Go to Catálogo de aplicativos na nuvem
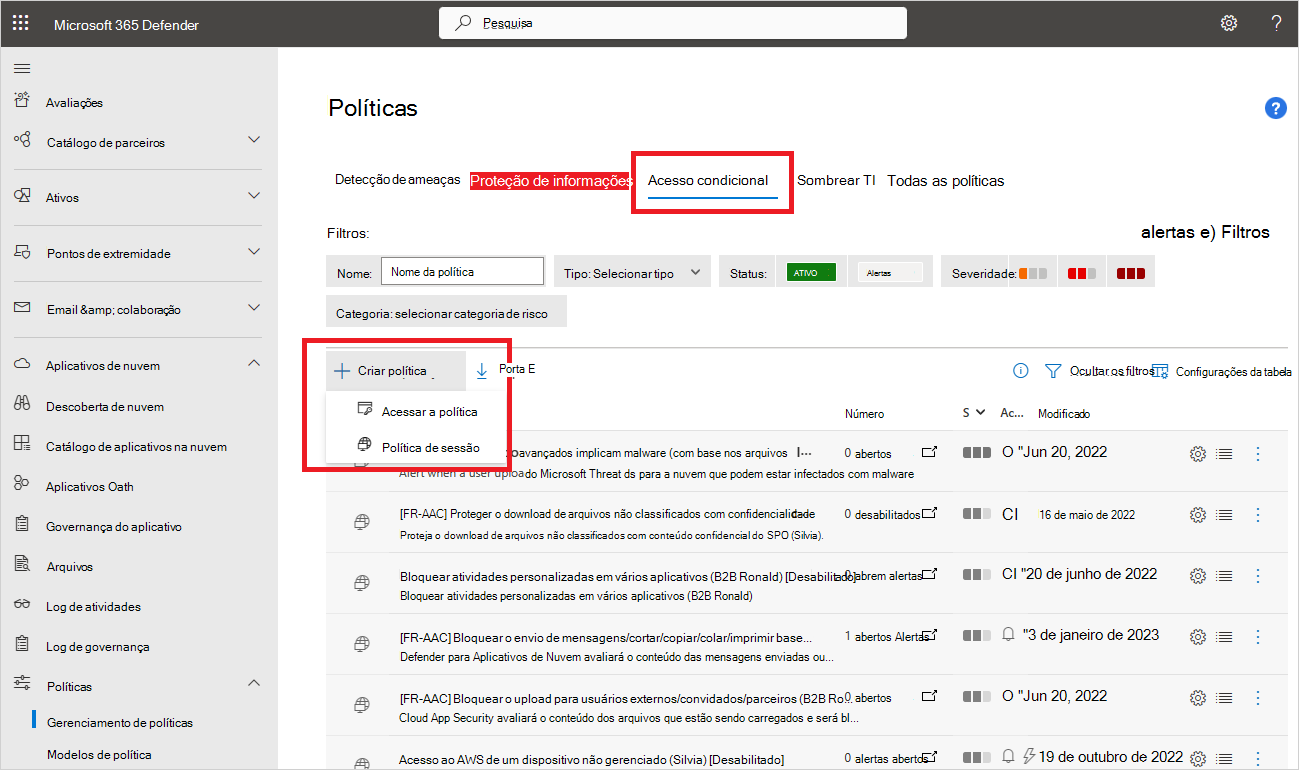 click(x=136, y=447)
